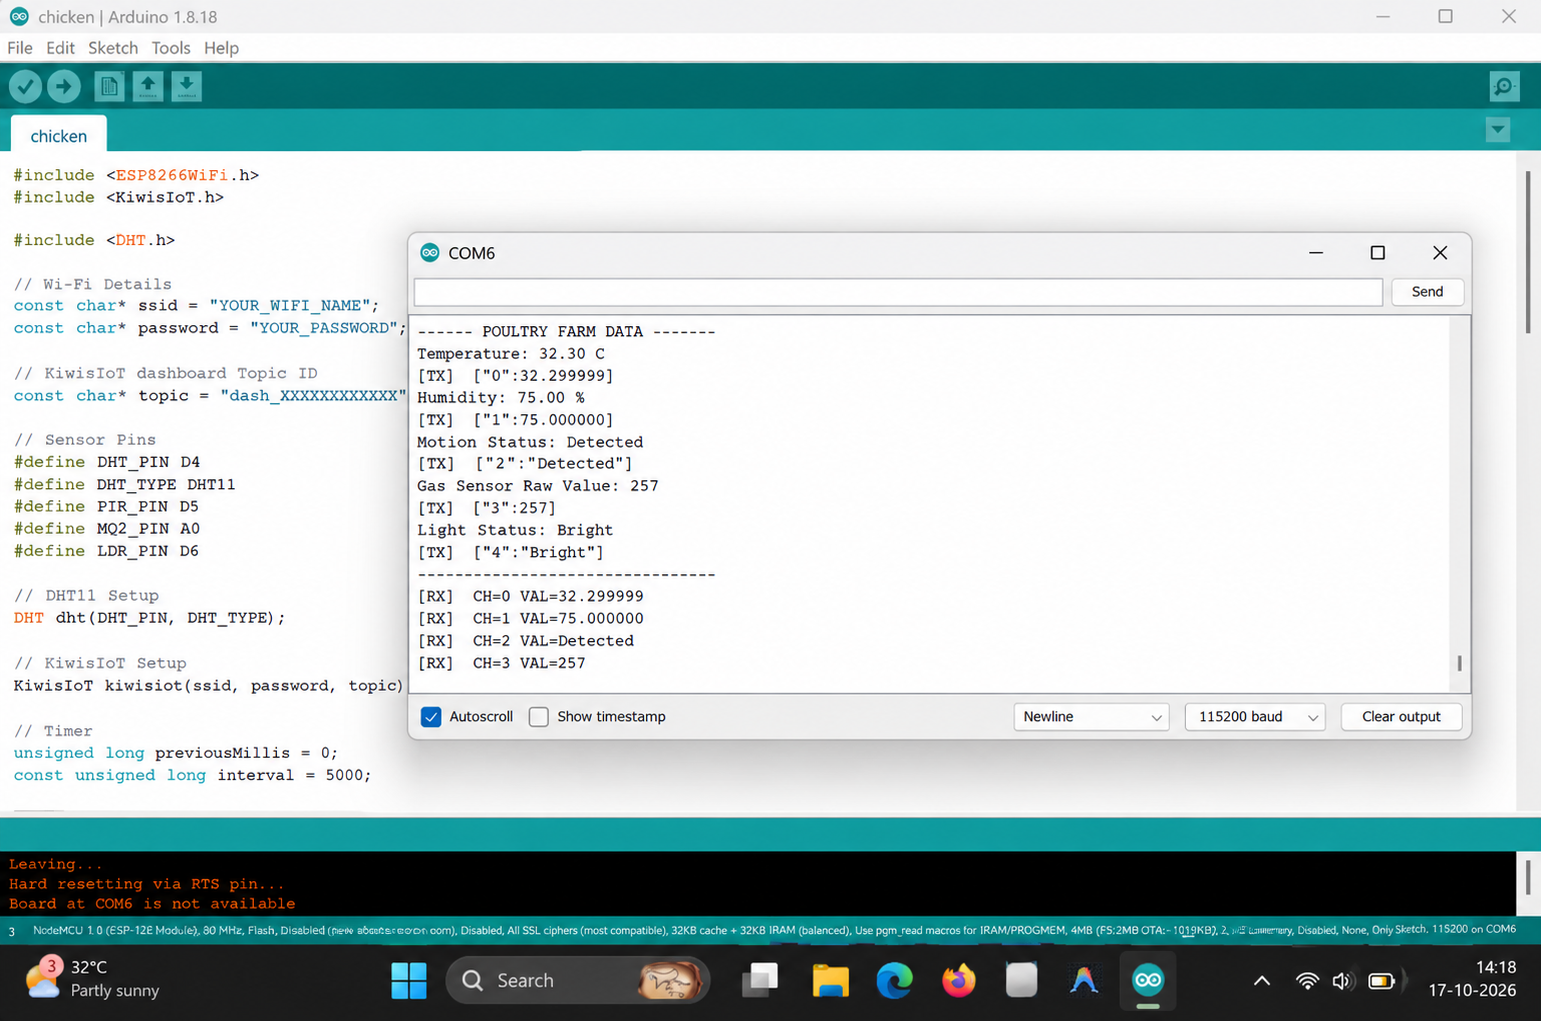Disable the Autoscroll checkbox
Image resolution: width=1541 pixels, height=1021 pixels.
coord(431,717)
